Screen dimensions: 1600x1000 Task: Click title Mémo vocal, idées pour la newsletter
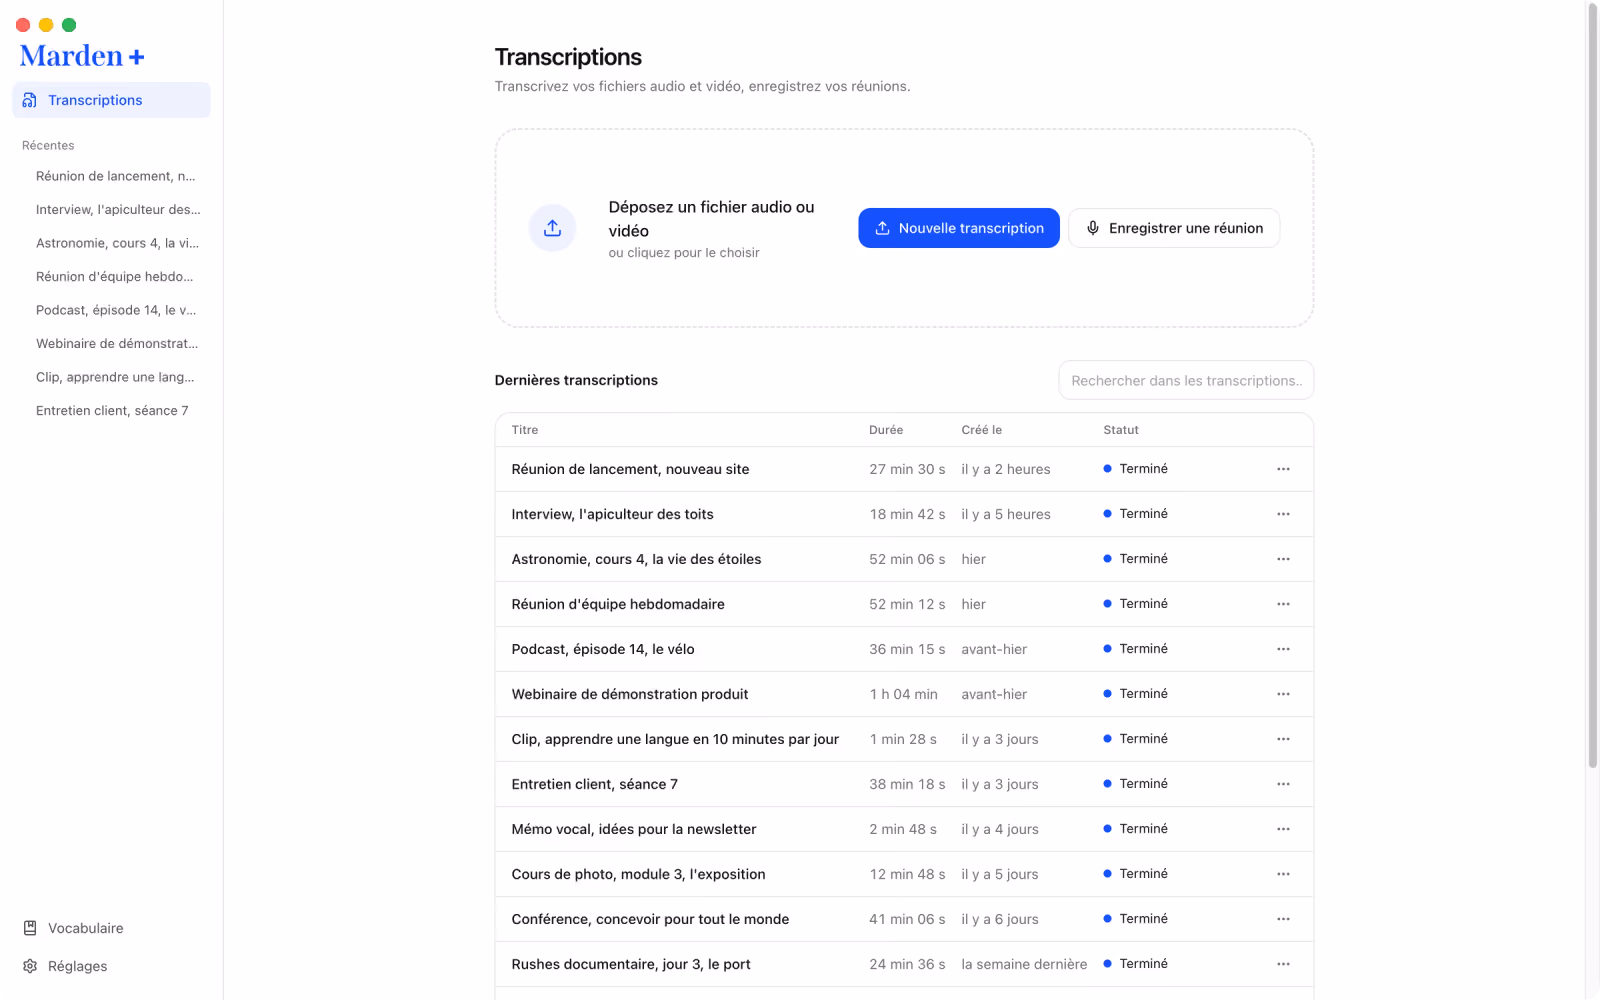(x=634, y=829)
